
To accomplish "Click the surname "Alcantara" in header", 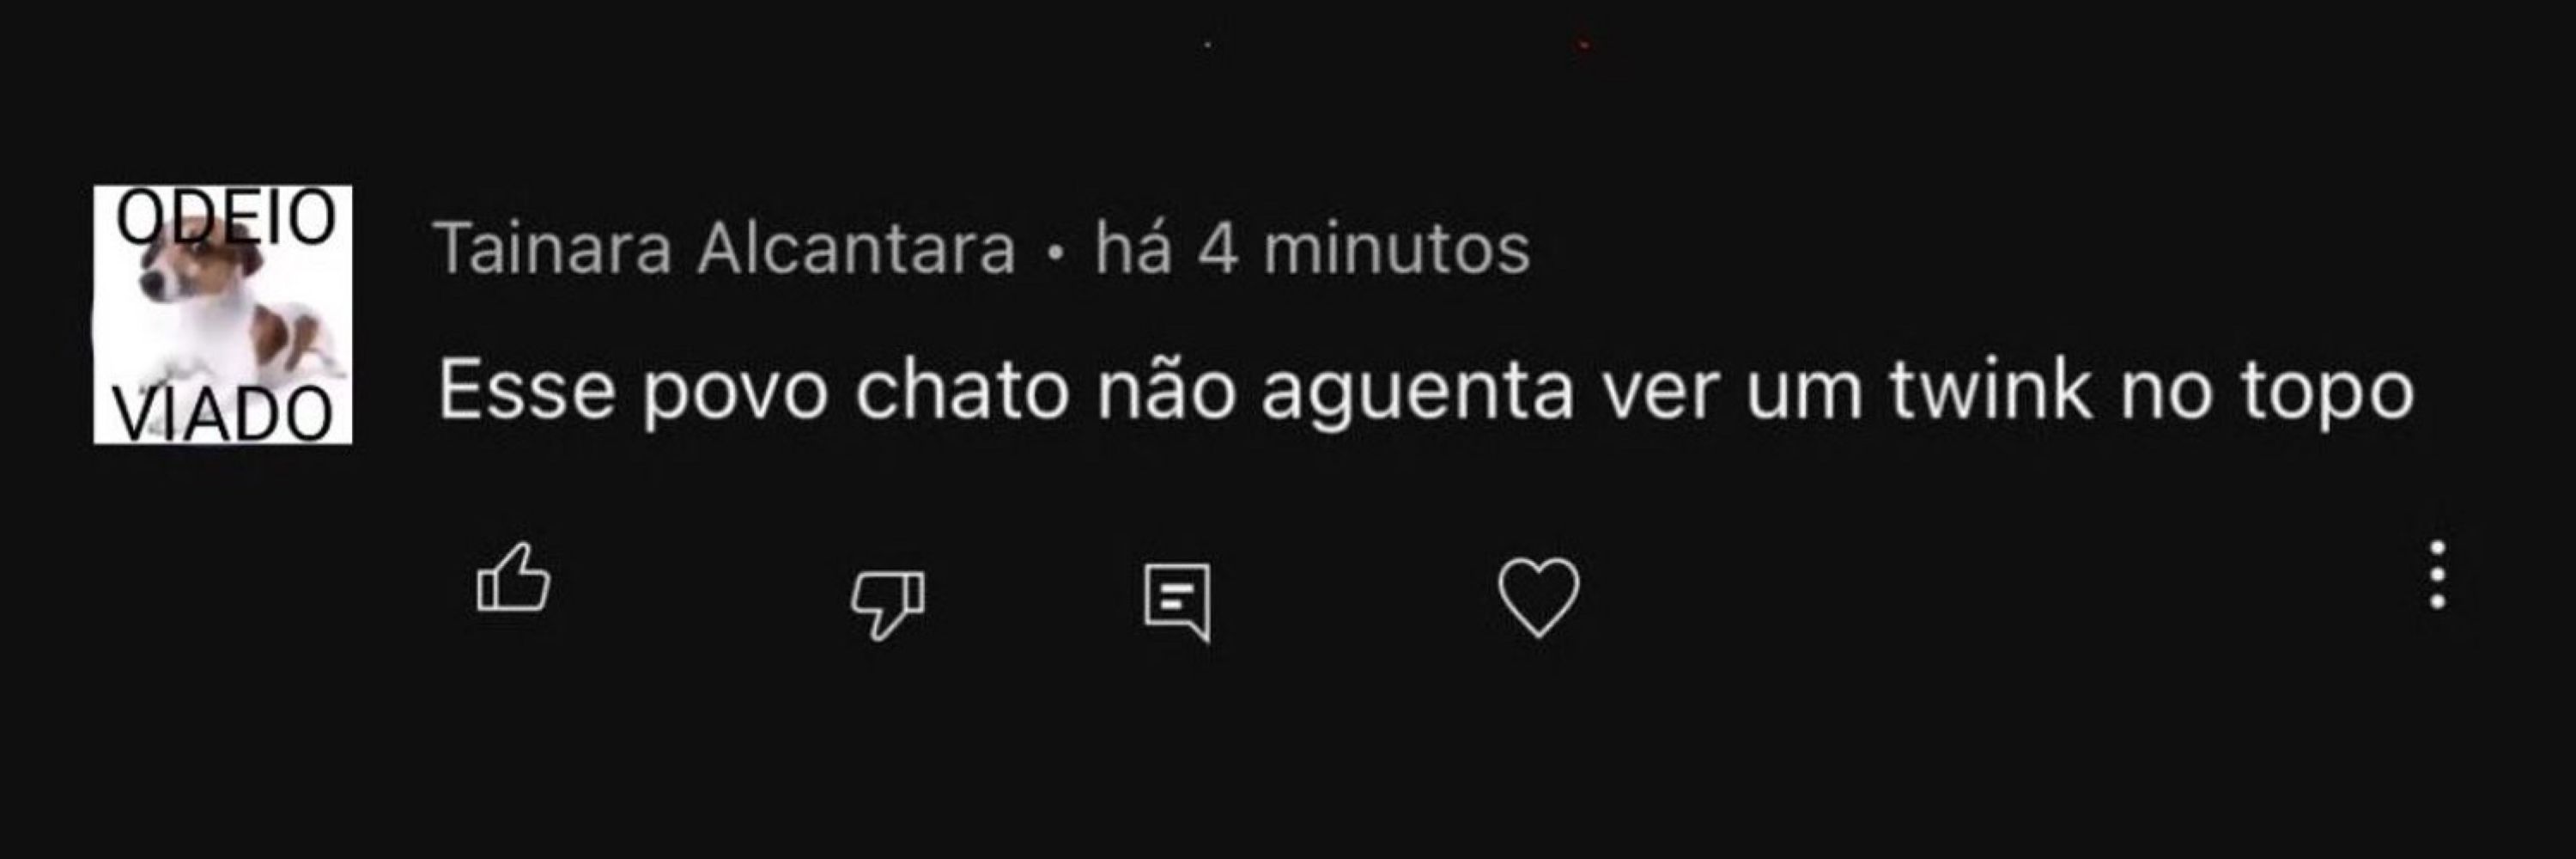I will (x=857, y=249).
